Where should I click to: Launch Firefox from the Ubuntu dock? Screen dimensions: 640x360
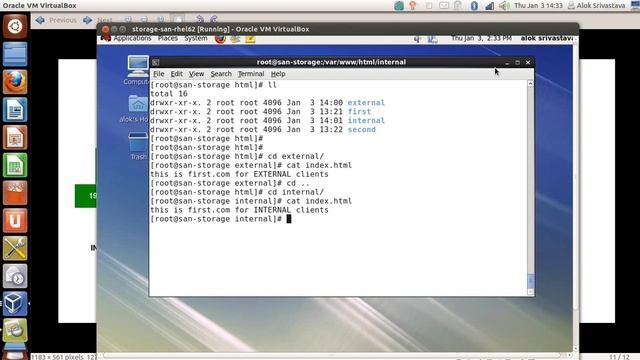(x=15, y=82)
